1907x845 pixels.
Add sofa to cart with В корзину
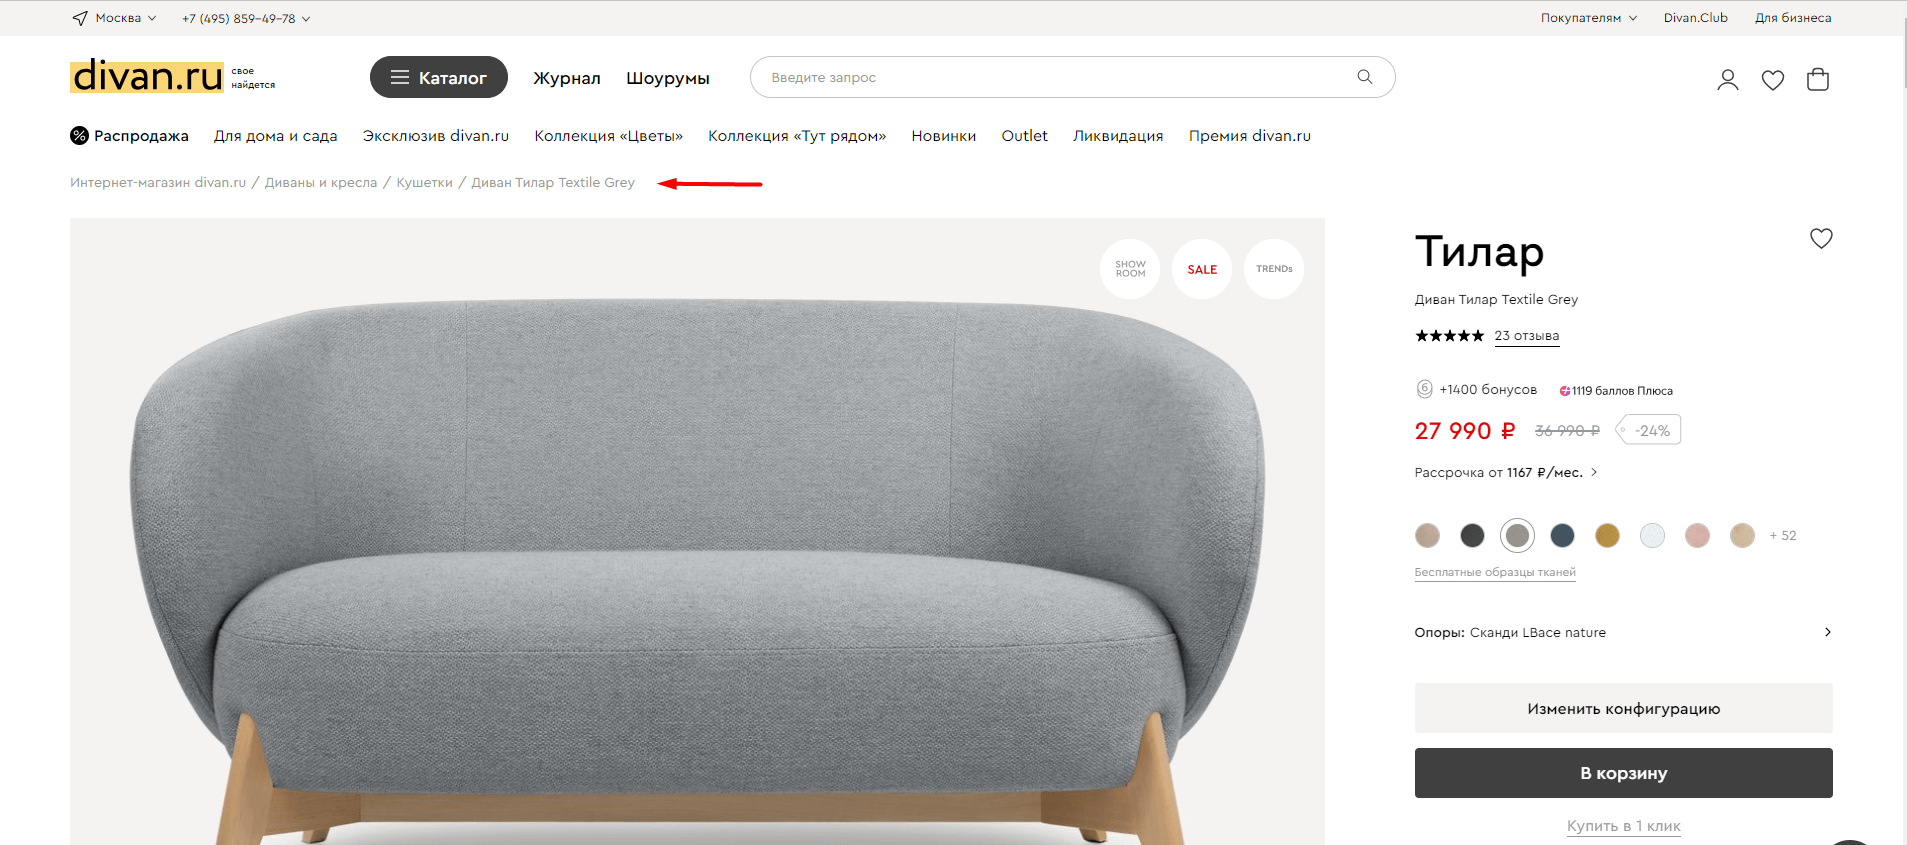(x=1622, y=773)
